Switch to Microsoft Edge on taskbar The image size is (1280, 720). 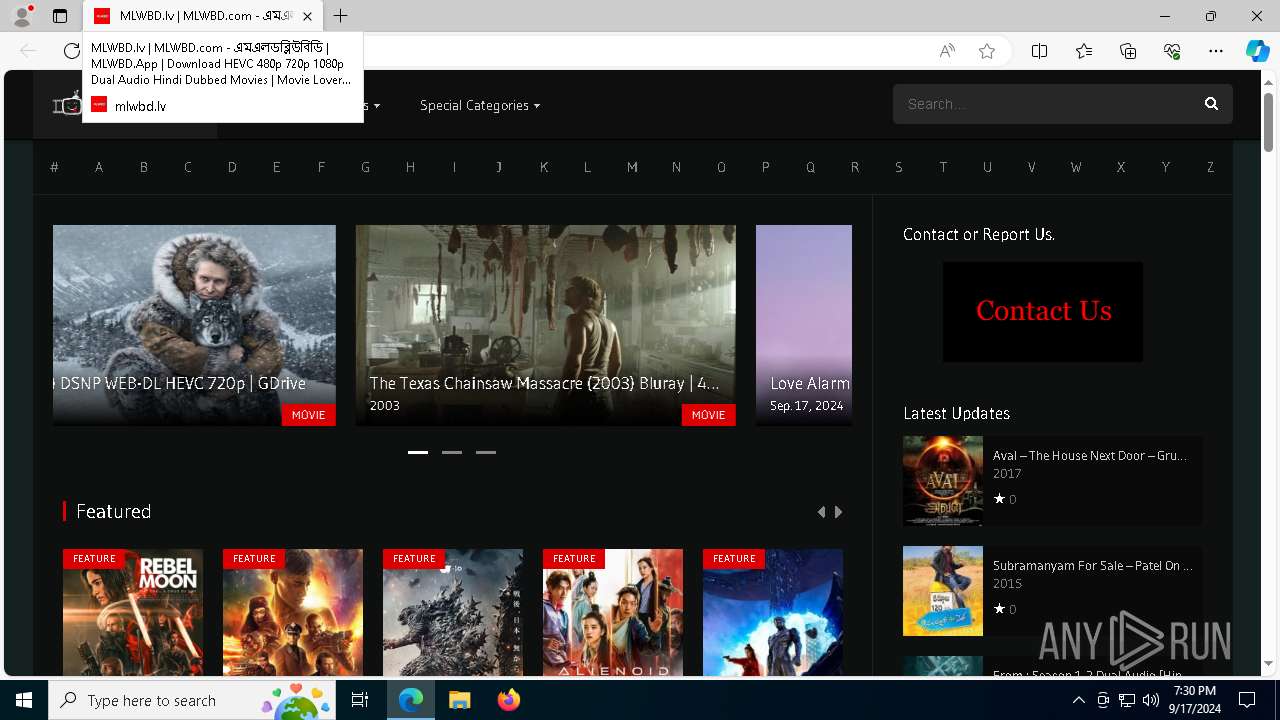(411, 700)
